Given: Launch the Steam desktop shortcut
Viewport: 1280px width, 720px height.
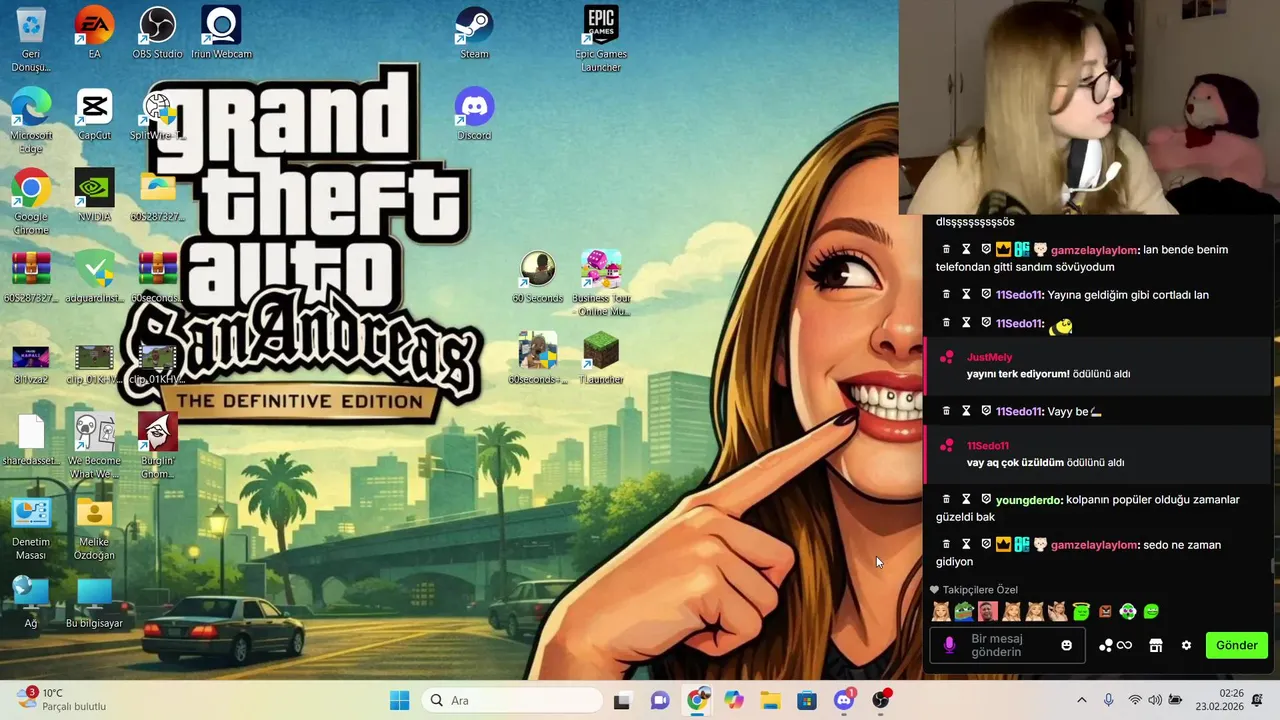Looking at the screenshot, I should click(x=474, y=34).
